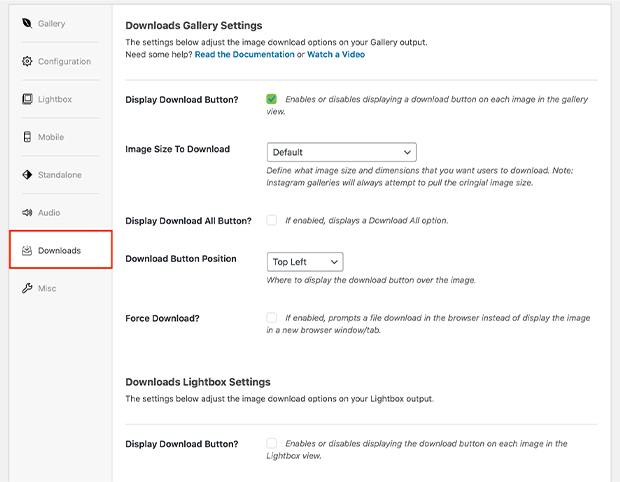Open the Misc settings tab
Screen dimensions: 620x482
point(47,288)
